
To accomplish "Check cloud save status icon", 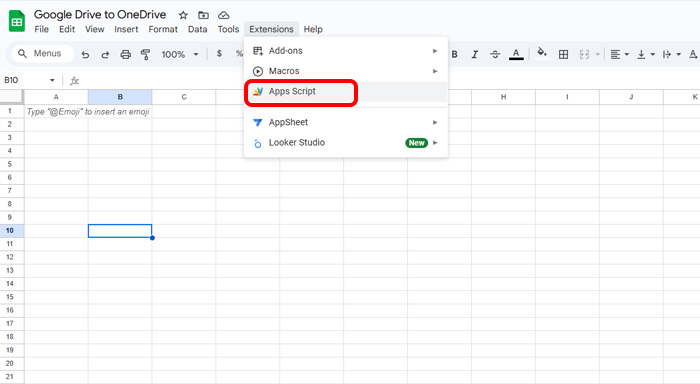I will click(x=224, y=15).
